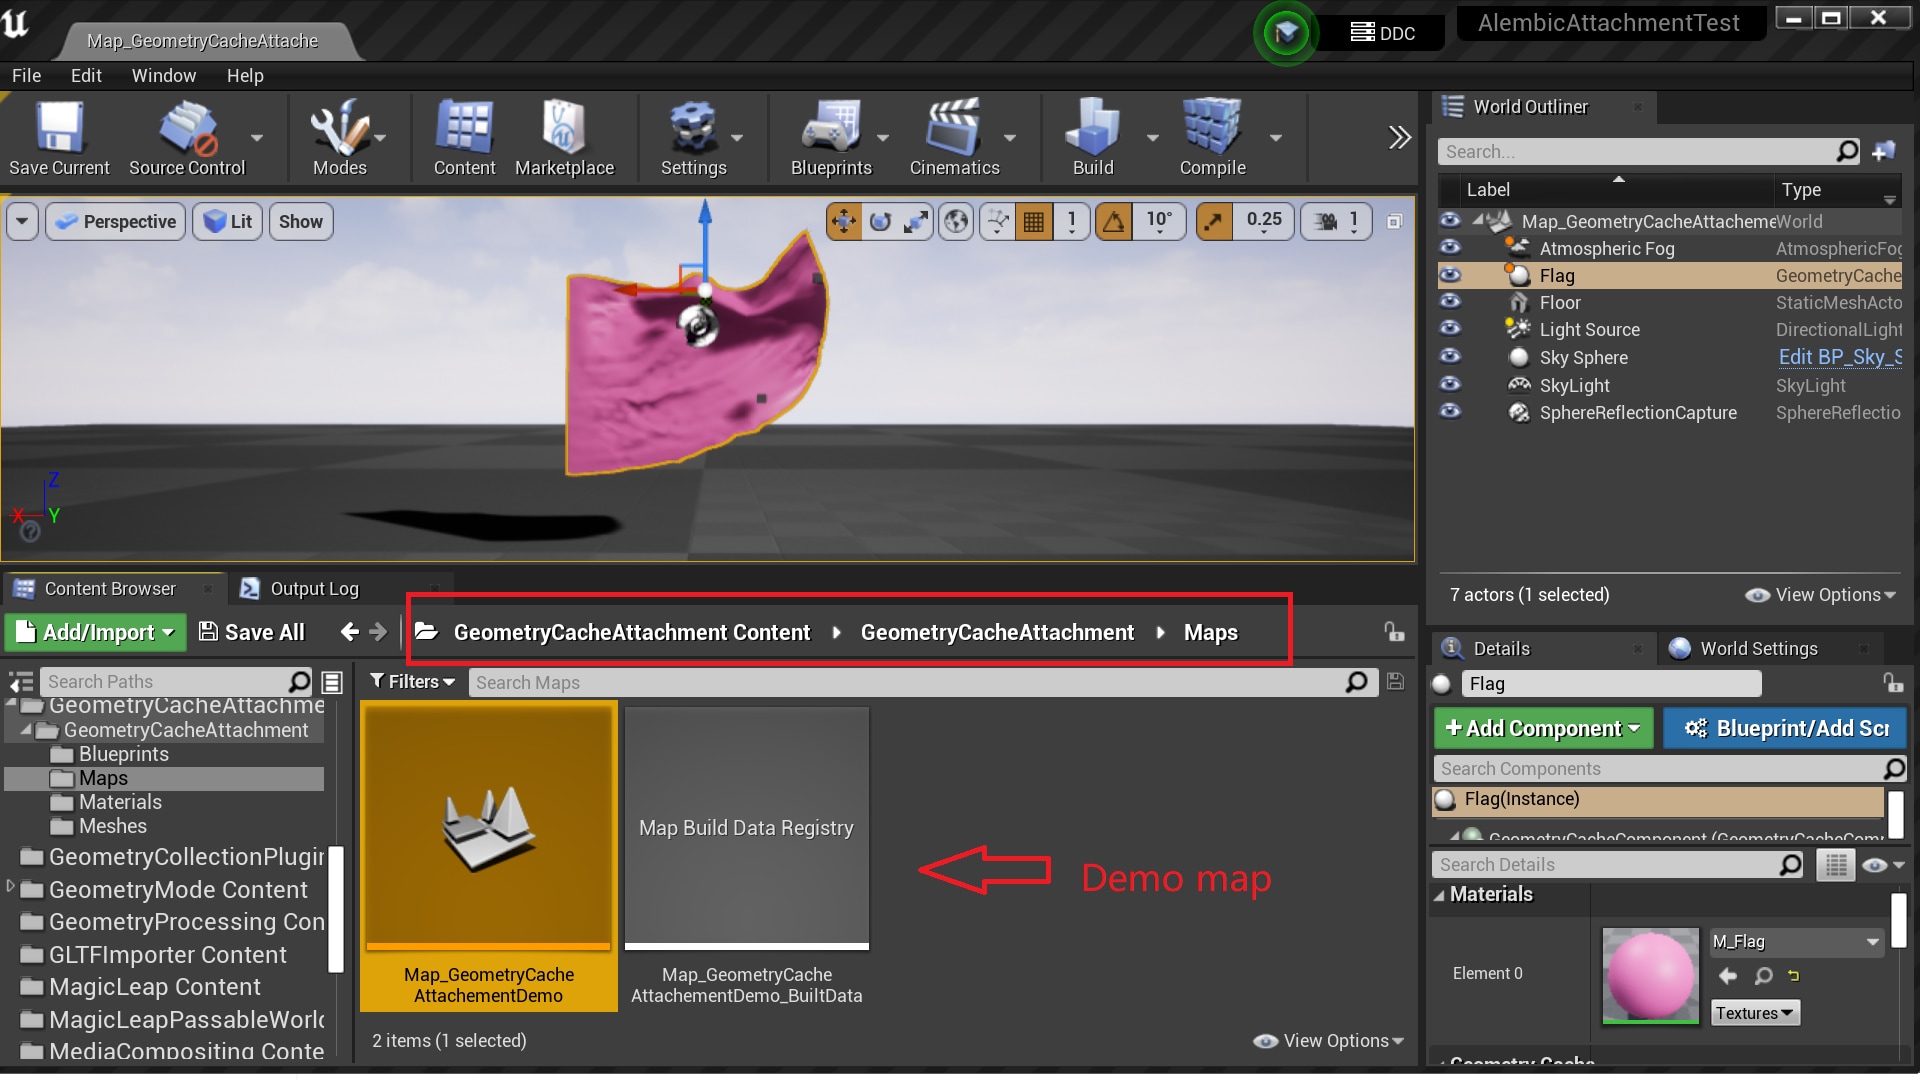Activate the scale tool in the viewport
Screen dimensions: 1920x1080
[x=916, y=221]
